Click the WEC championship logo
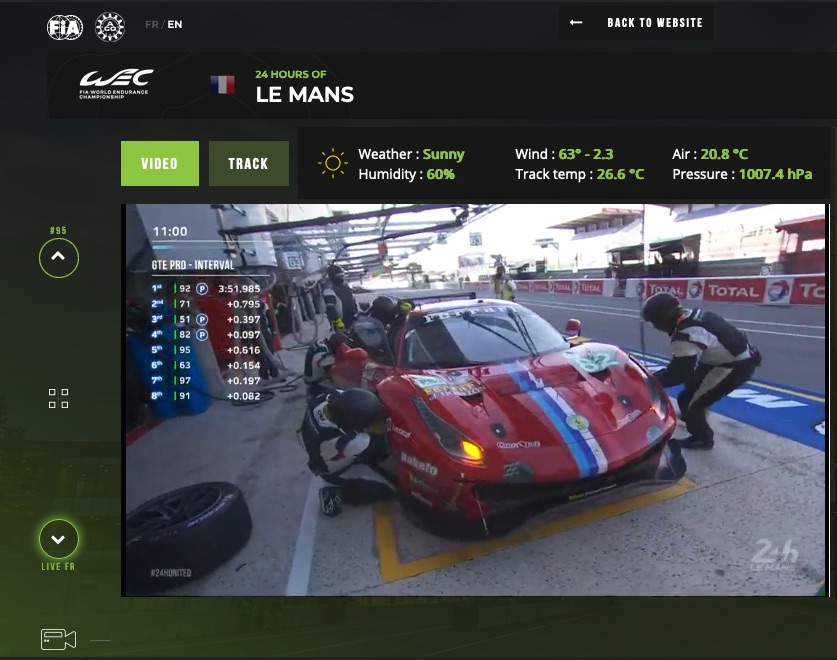 click(x=116, y=83)
